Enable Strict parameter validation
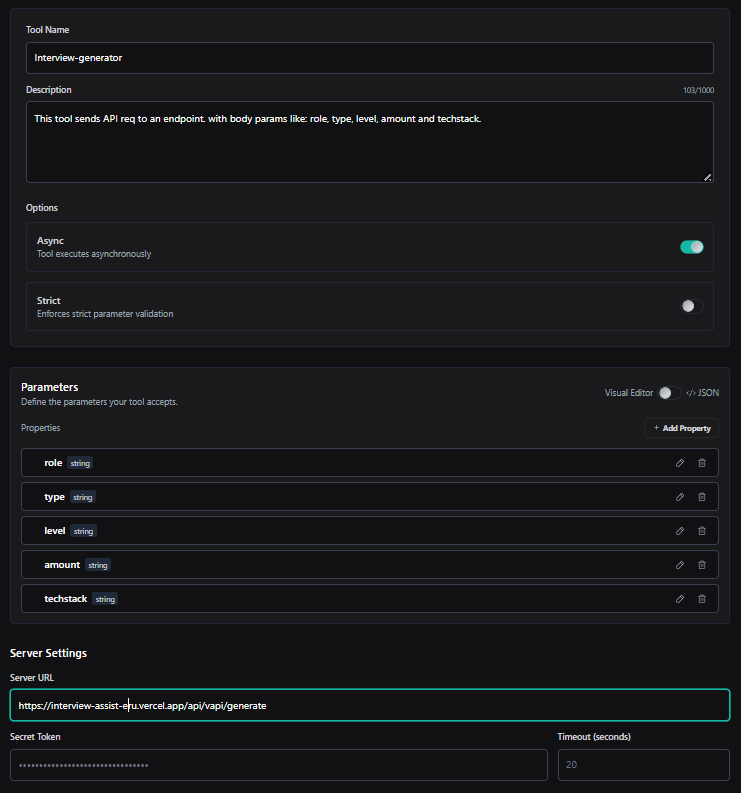 (691, 306)
